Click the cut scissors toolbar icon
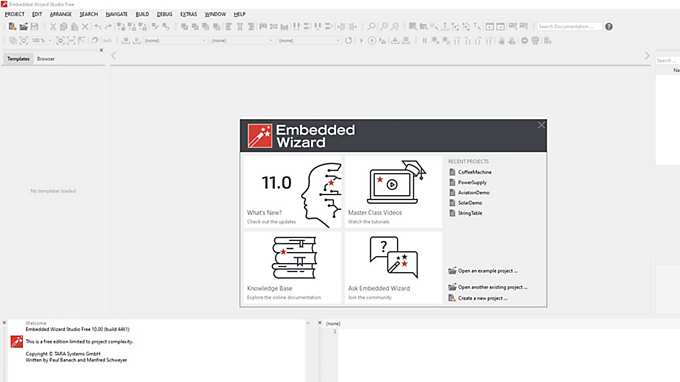 click(x=53, y=26)
